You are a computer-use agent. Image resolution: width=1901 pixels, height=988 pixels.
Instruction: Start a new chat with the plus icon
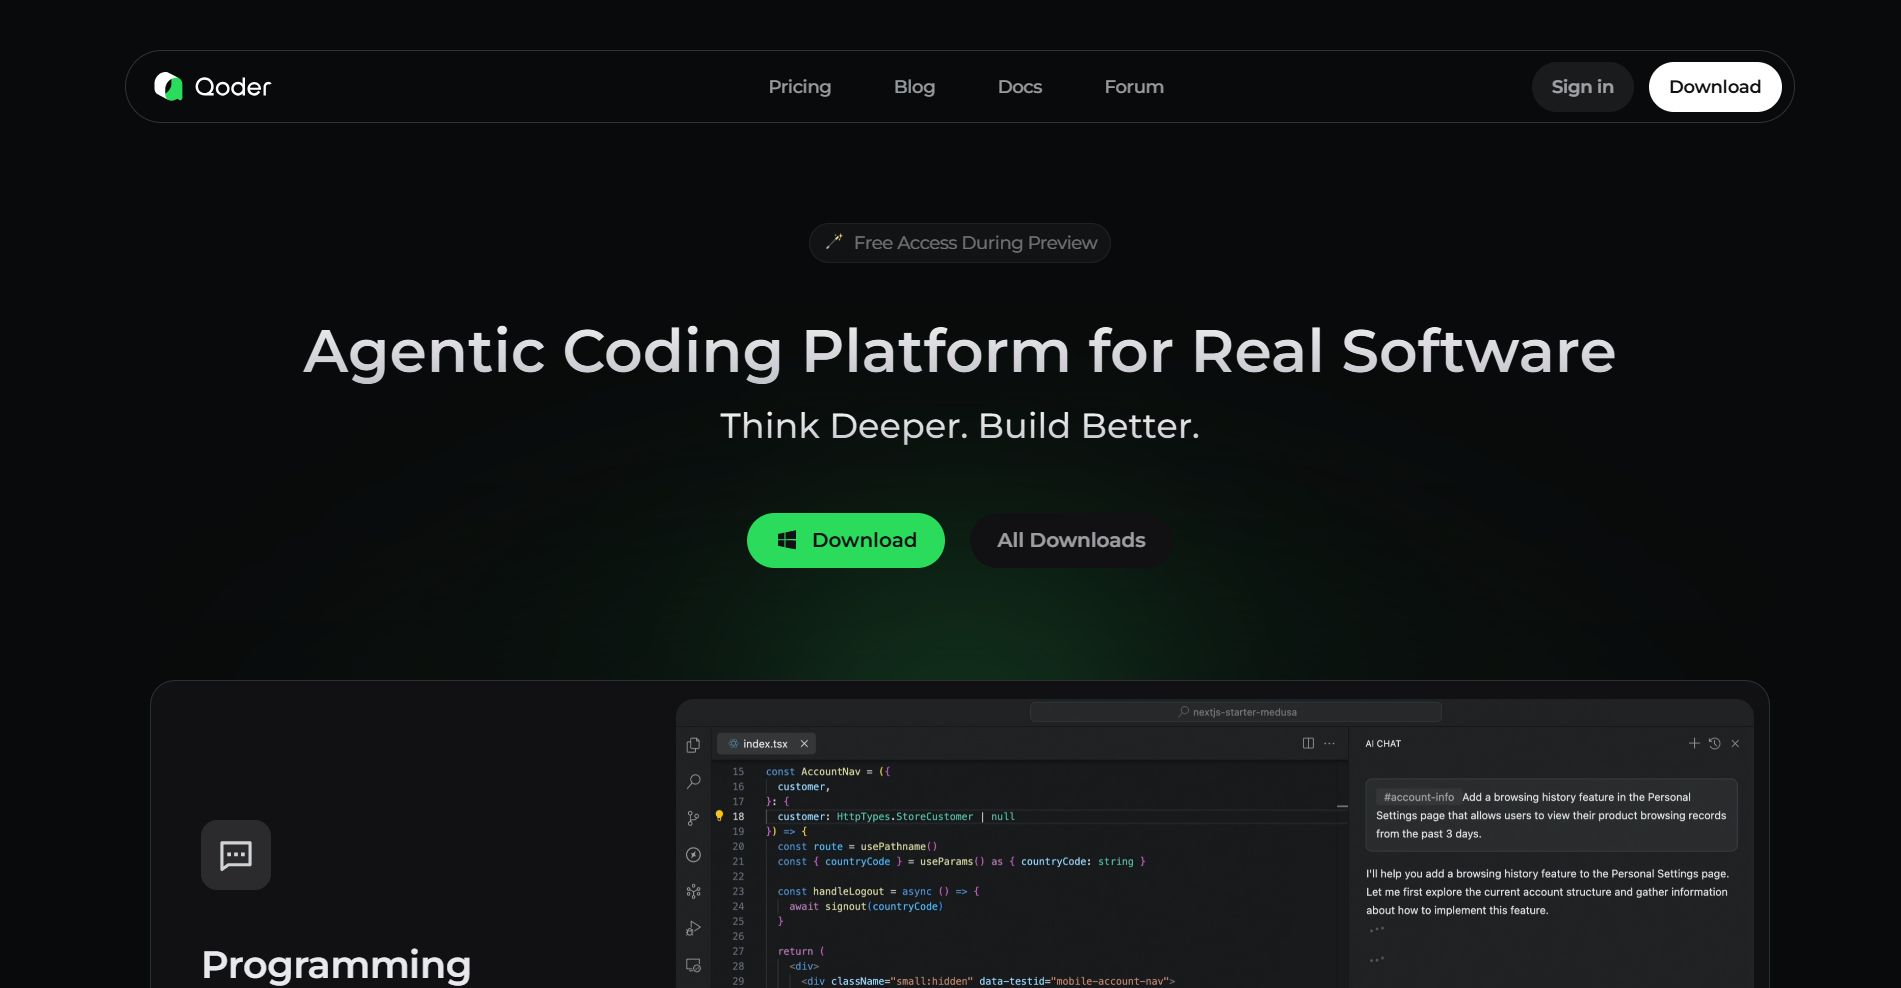pos(1694,743)
